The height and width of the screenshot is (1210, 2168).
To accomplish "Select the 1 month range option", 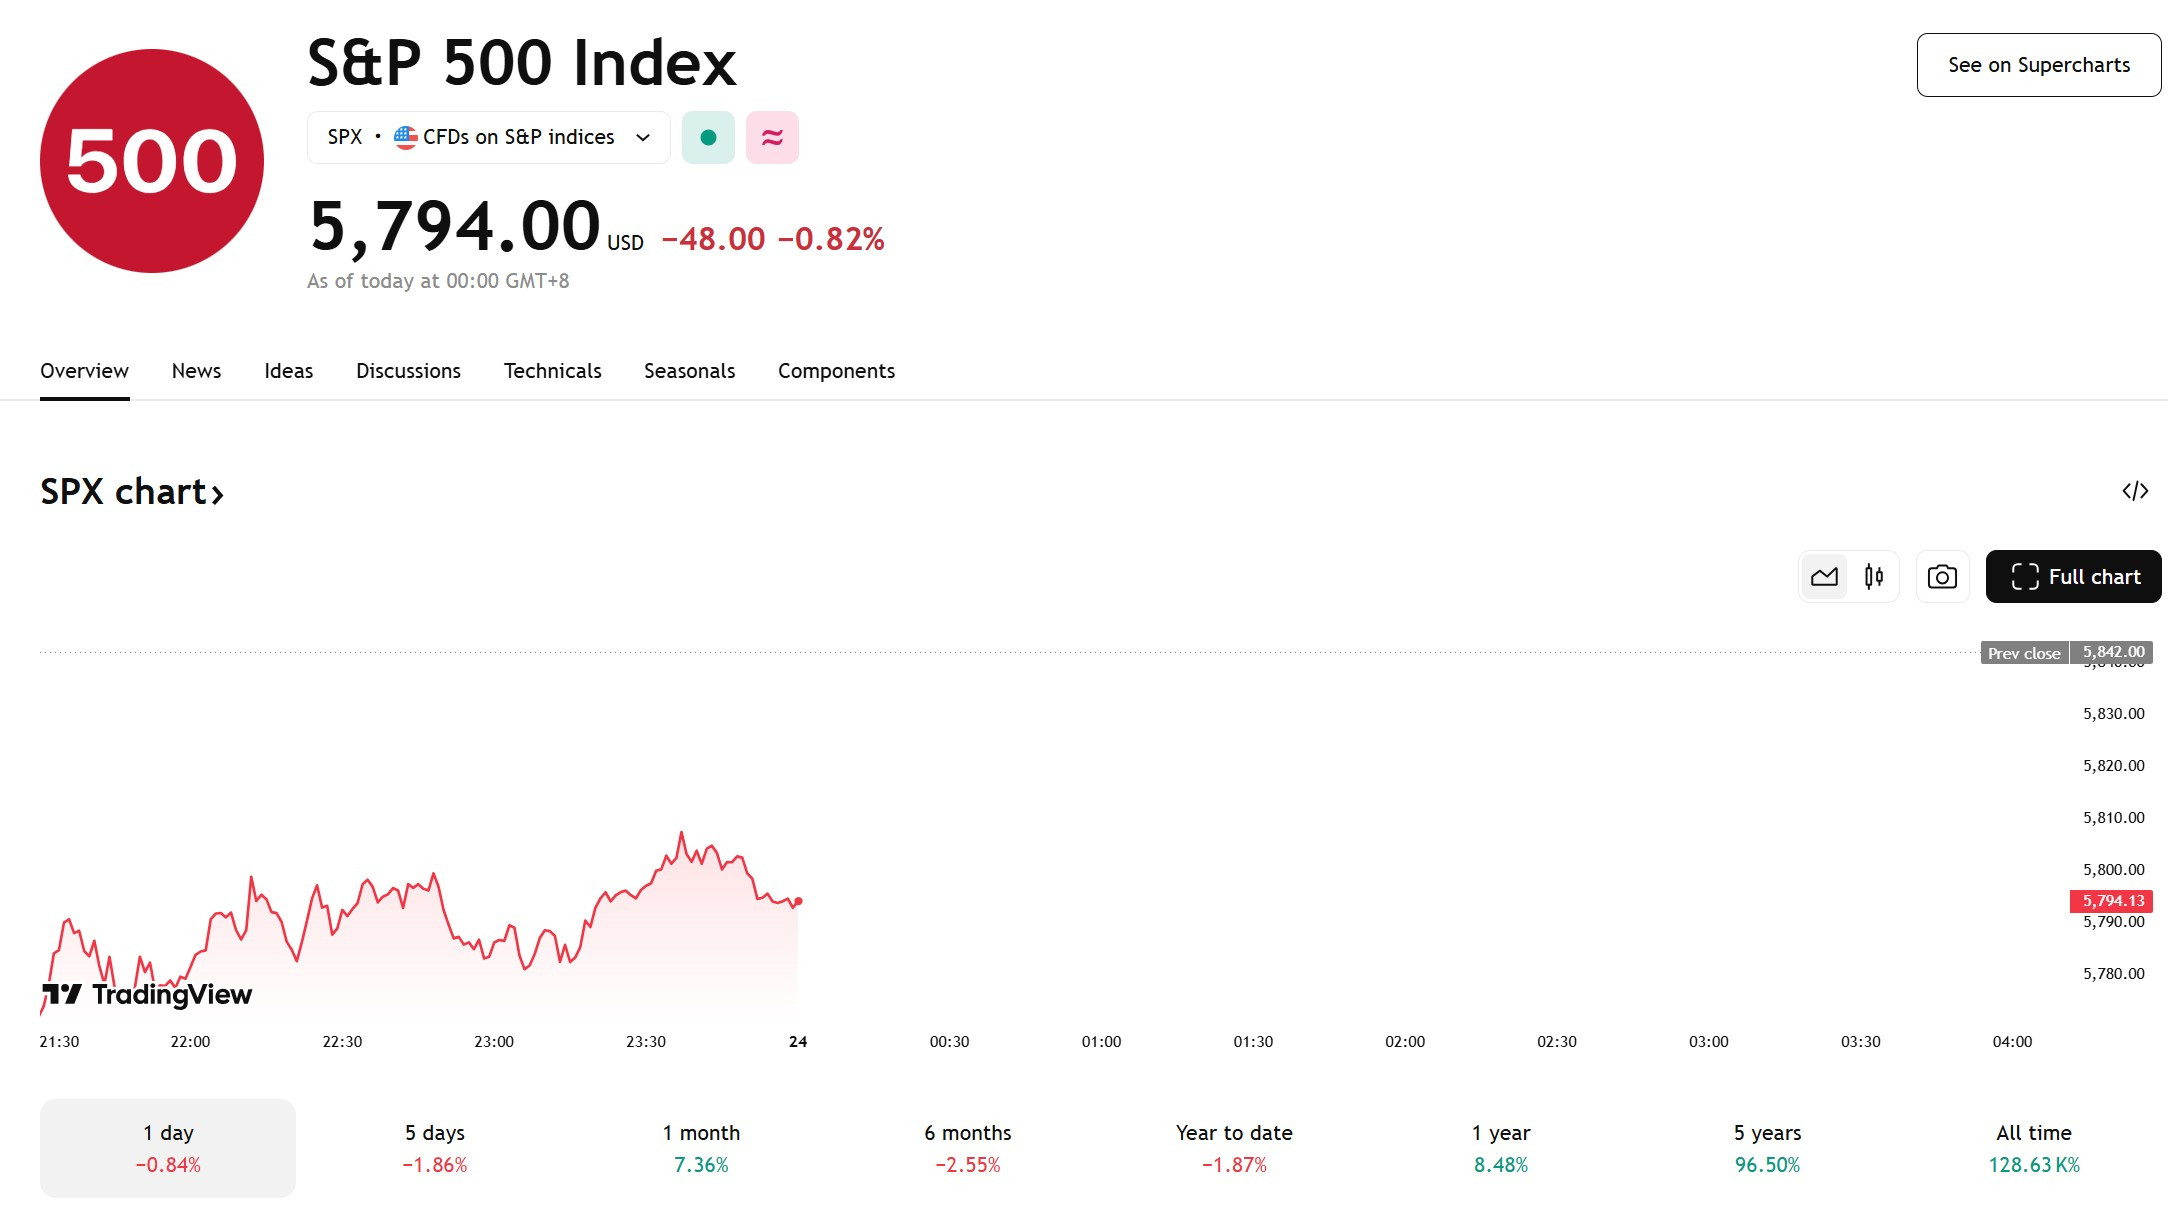I will 701,1148.
